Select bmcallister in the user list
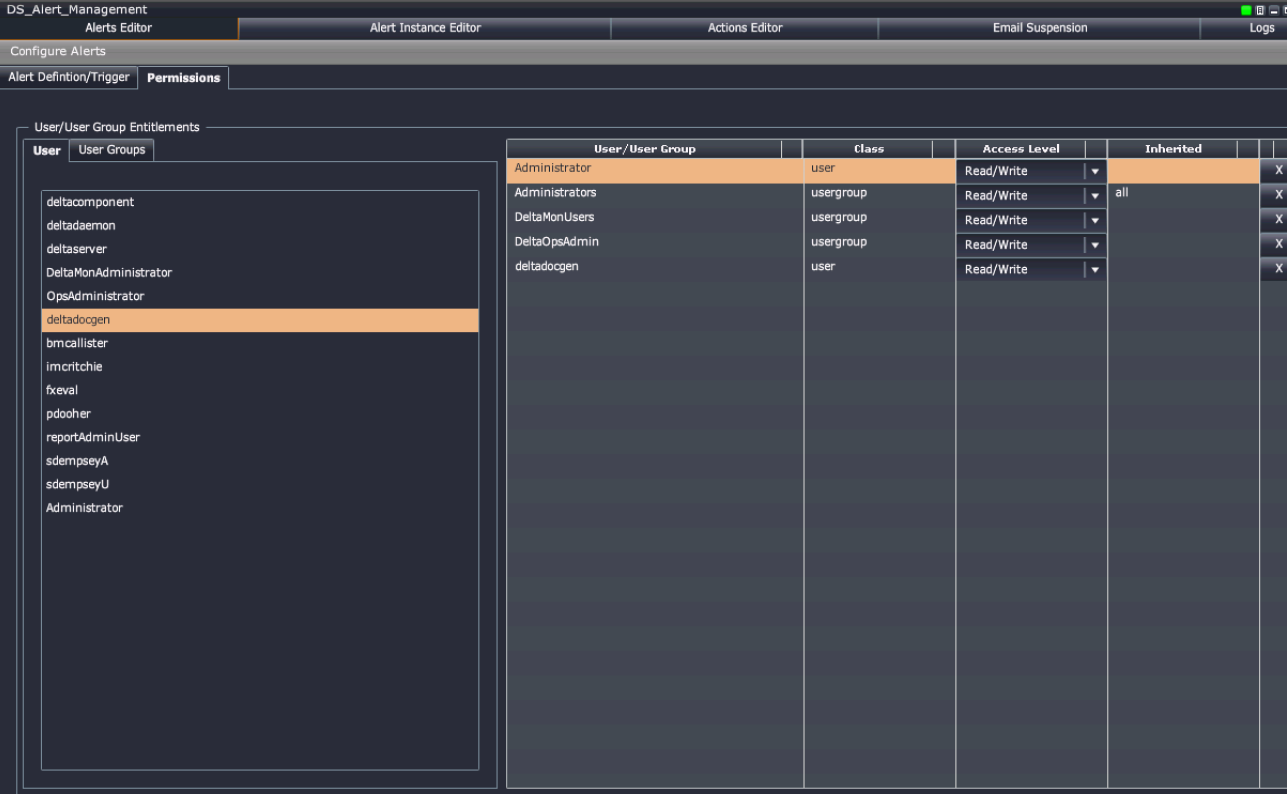This screenshot has width=1287, height=794. click(x=260, y=343)
